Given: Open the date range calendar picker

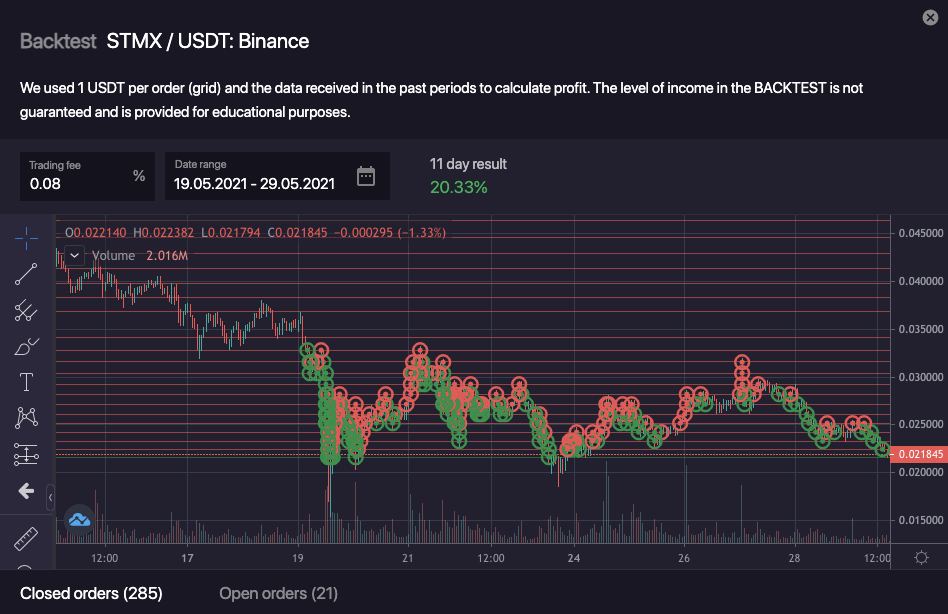Looking at the screenshot, I should pyautogui.click(x=366, y=177).
